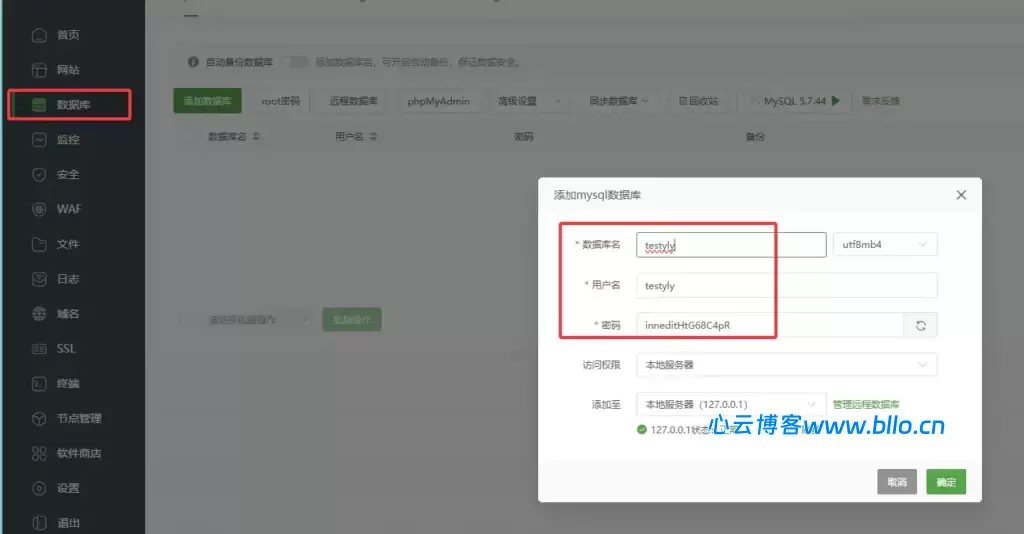Click the 用户名 username input field
Screen dimensions: 1024x534
pos(786,285)
